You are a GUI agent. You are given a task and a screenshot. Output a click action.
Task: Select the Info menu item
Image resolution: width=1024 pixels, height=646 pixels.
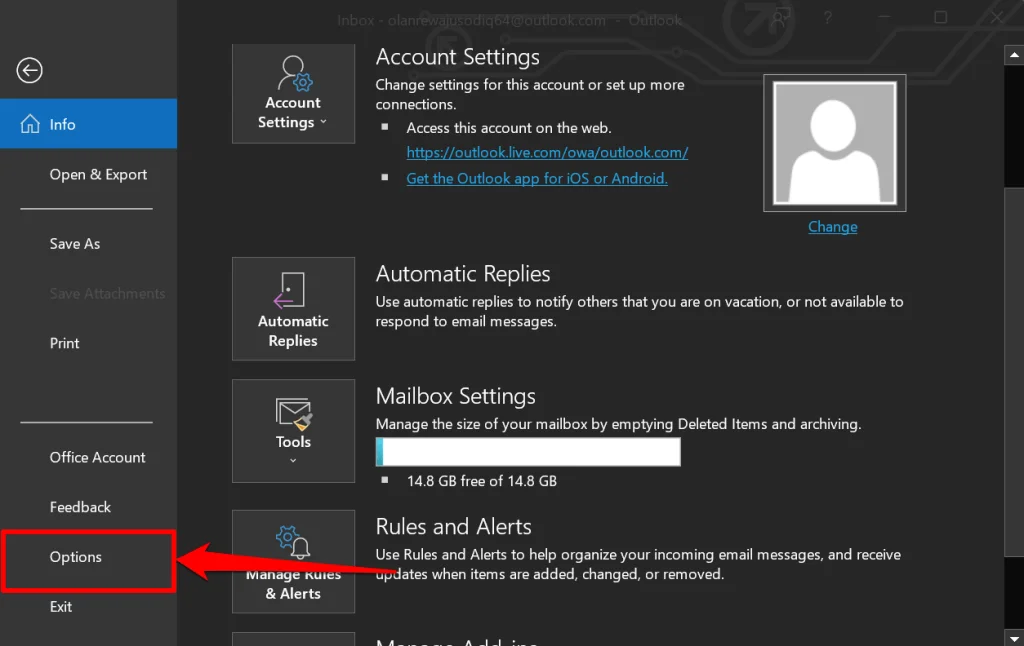click(x=88, y=123)
